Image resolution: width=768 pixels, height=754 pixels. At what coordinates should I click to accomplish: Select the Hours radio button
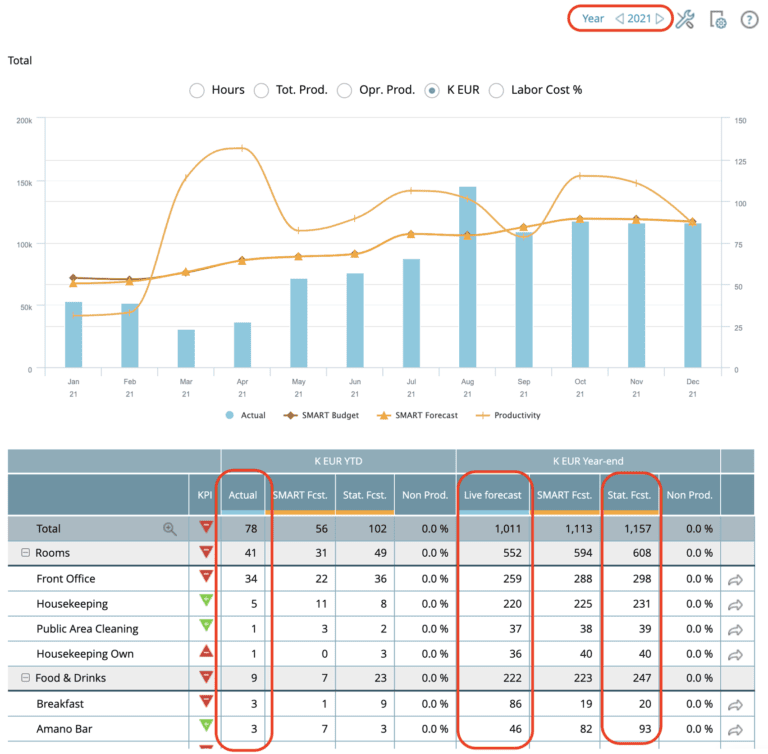[x=198, y=90]
